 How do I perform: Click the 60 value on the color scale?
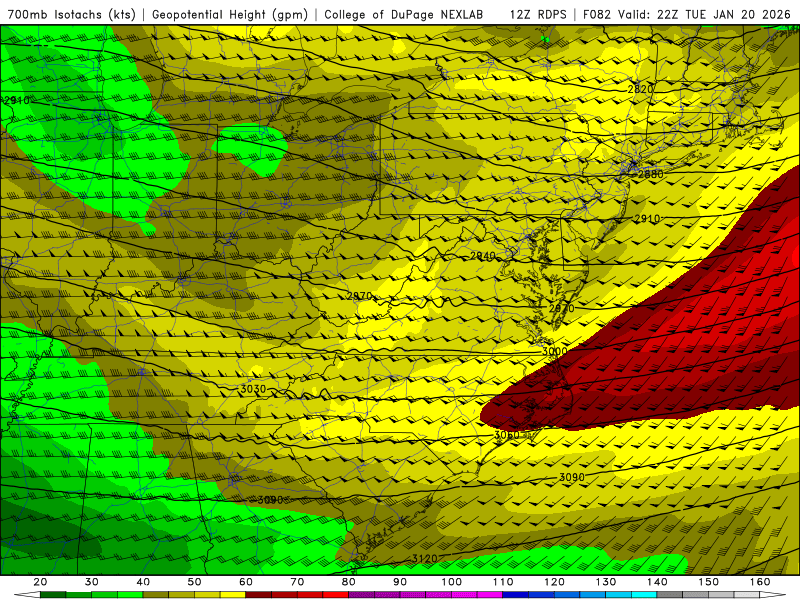tap(246, 582)
